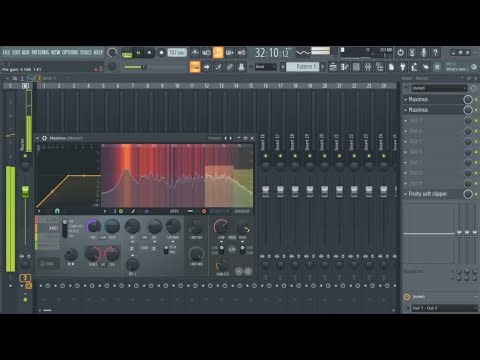Select the MID band in Maximus

49,228
